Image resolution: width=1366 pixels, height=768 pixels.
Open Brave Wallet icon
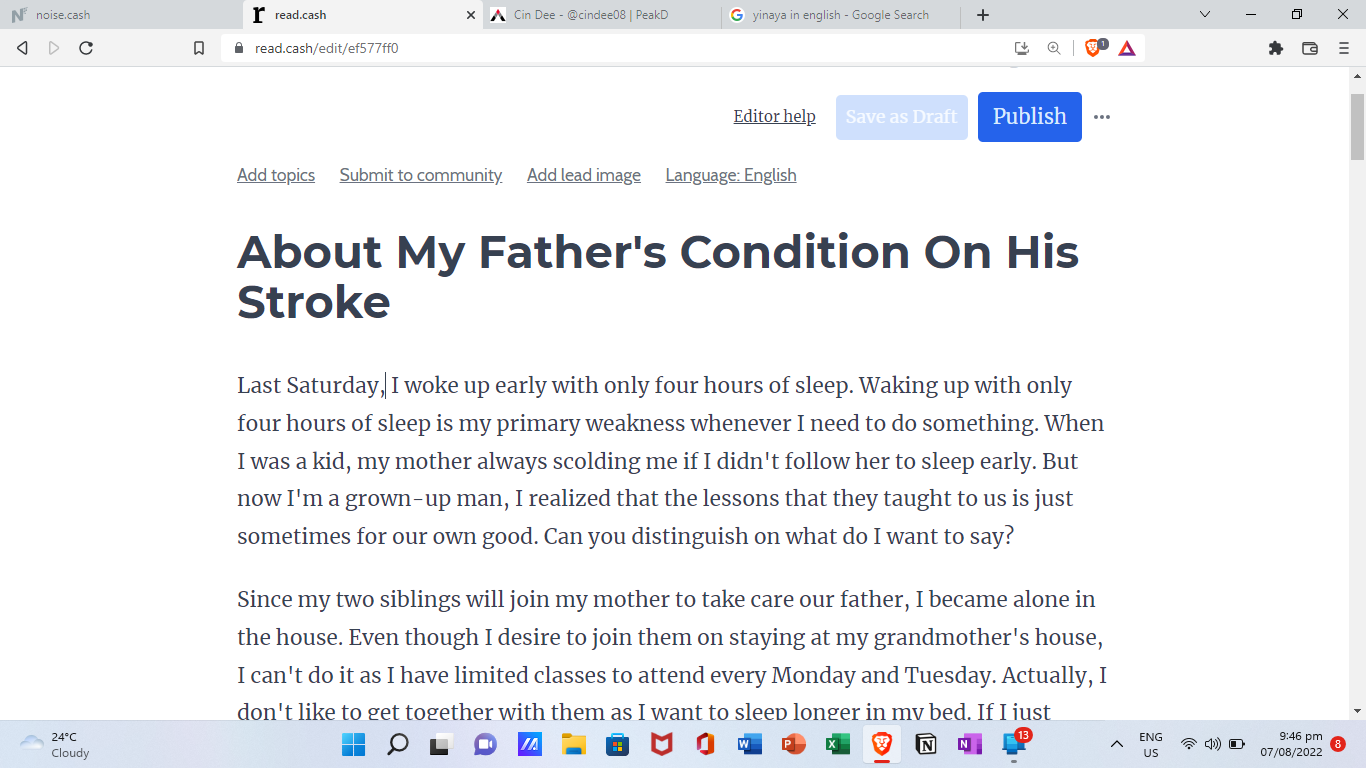(1310, 48)
